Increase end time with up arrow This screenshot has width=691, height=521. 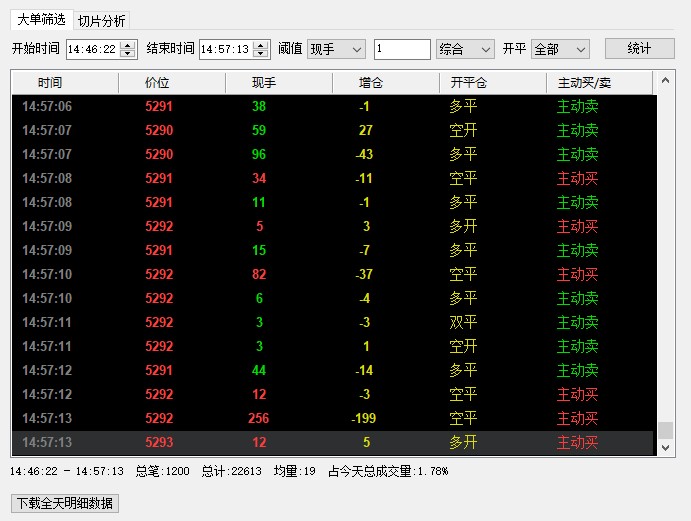[261, 45]
